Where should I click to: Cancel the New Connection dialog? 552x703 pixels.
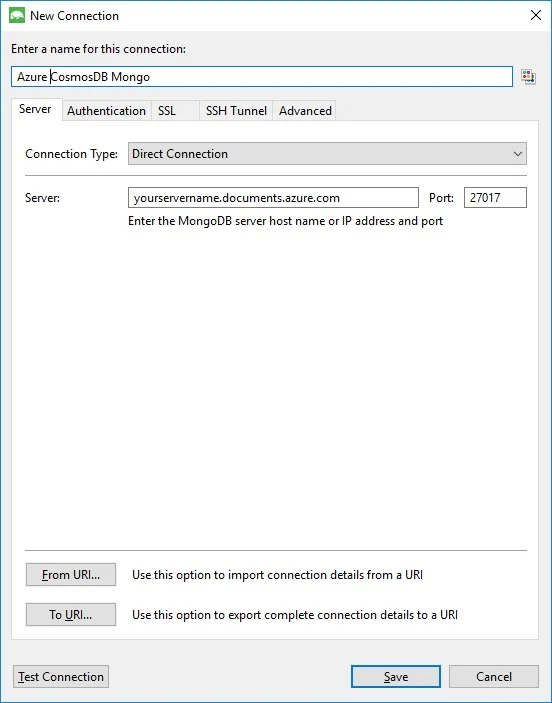[494, 677]
